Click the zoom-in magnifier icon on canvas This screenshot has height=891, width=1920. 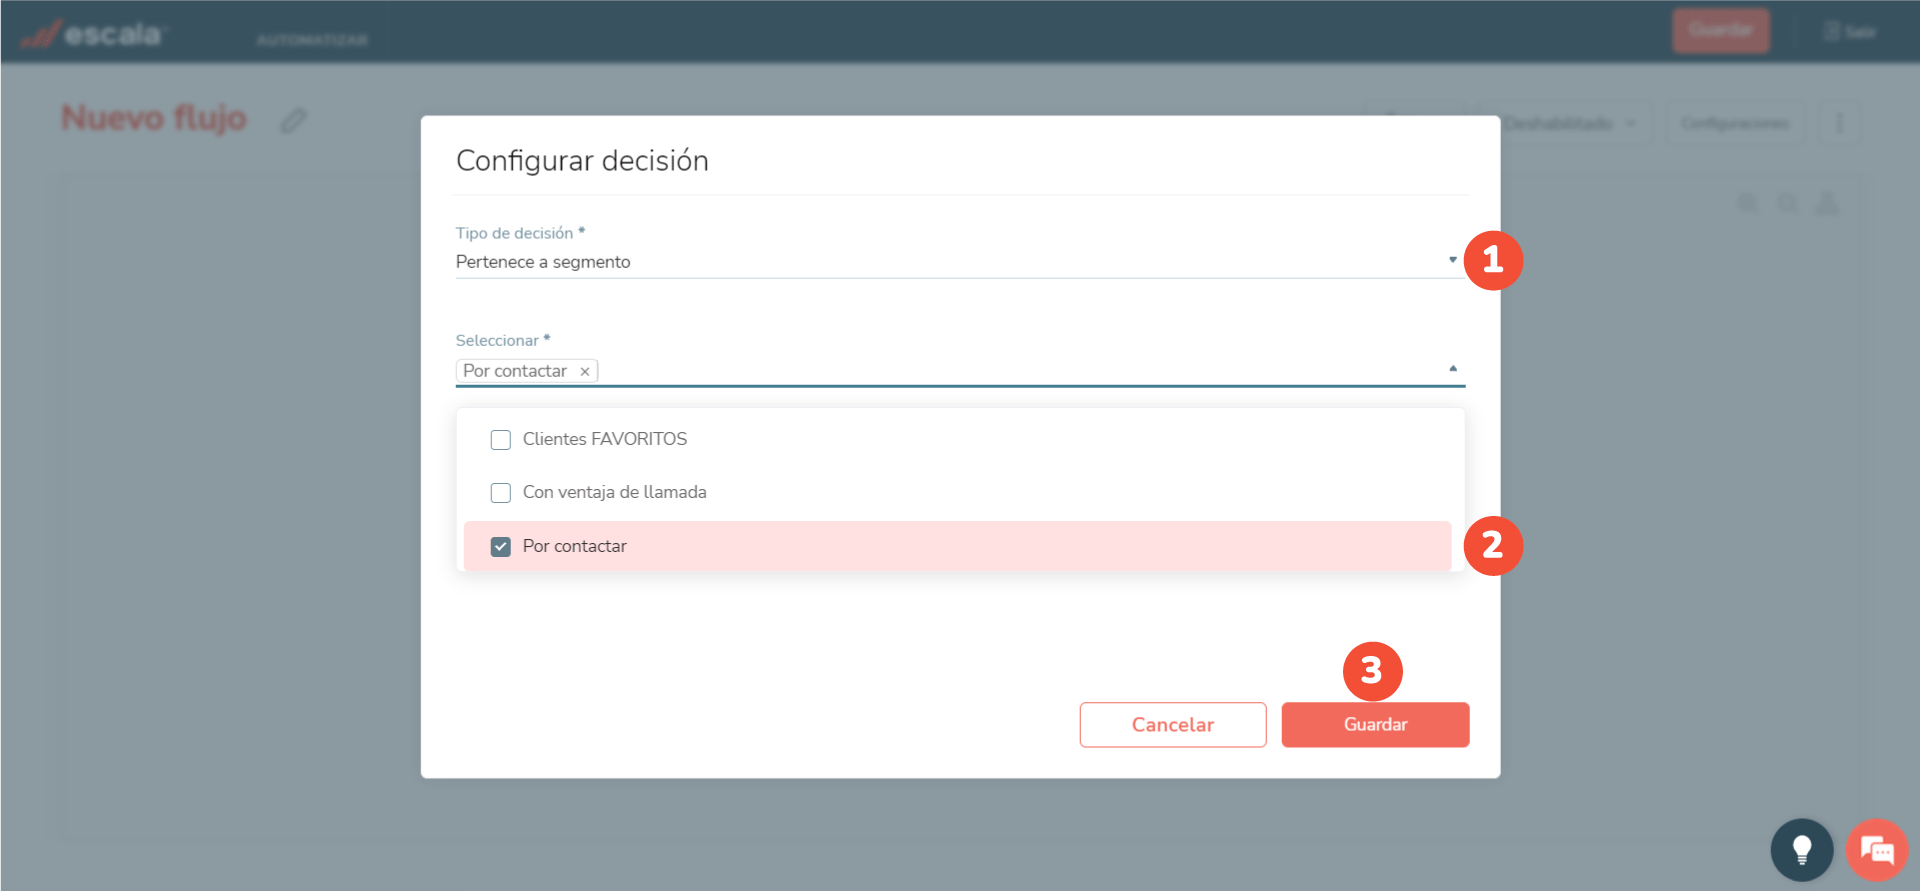pos(1747,204)
